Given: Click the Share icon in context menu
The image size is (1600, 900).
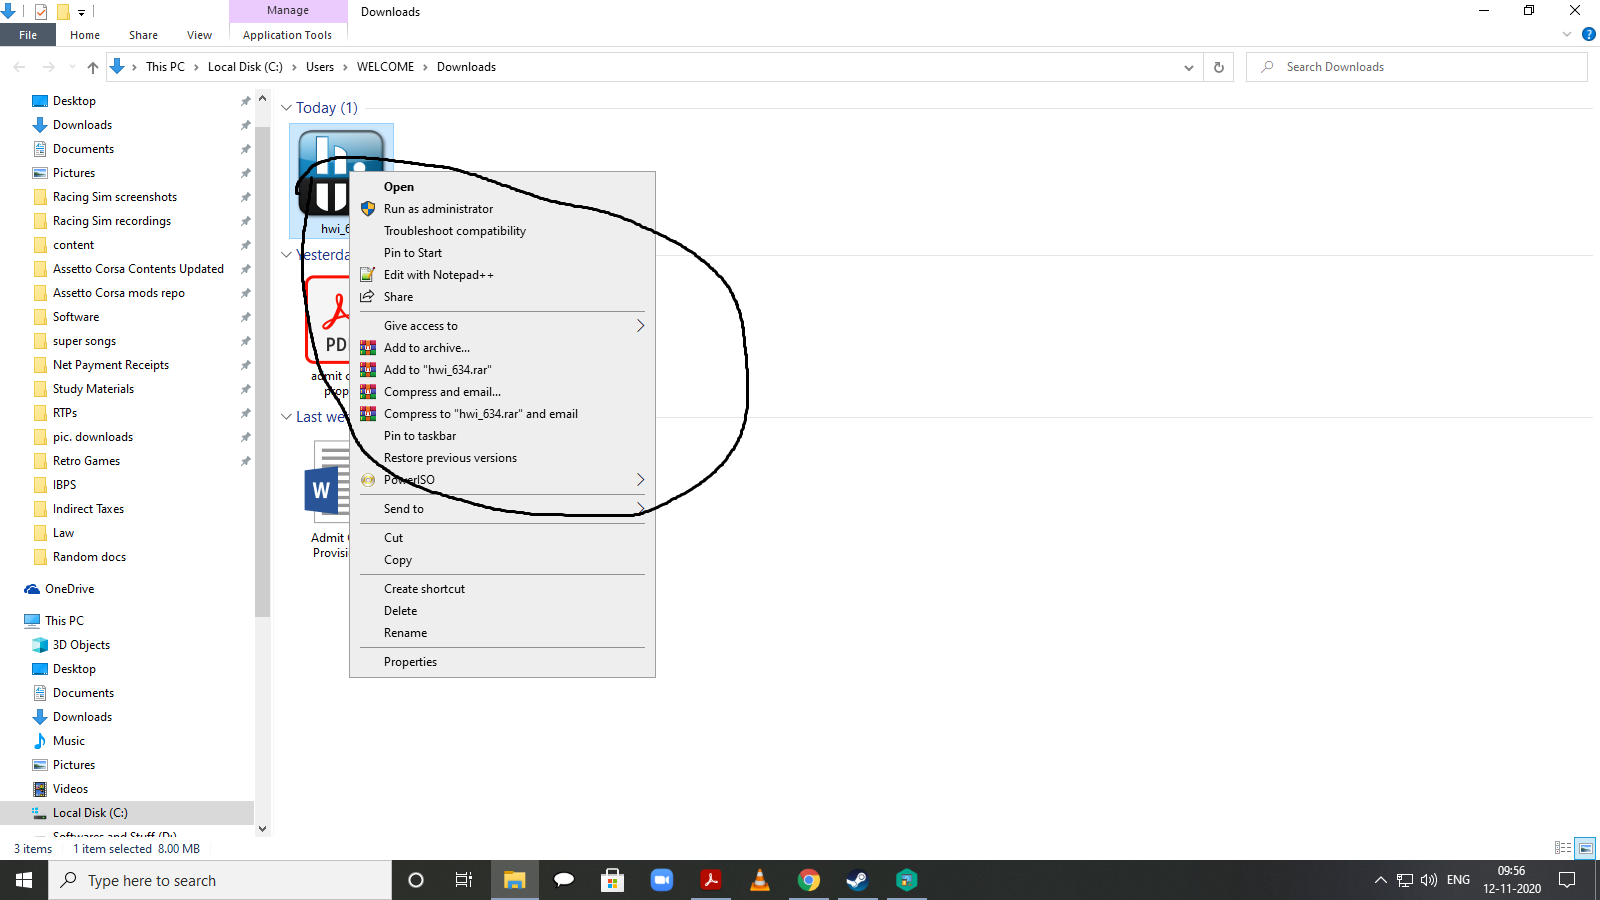Looking at the screenshot, I should (x=368, y=297).
